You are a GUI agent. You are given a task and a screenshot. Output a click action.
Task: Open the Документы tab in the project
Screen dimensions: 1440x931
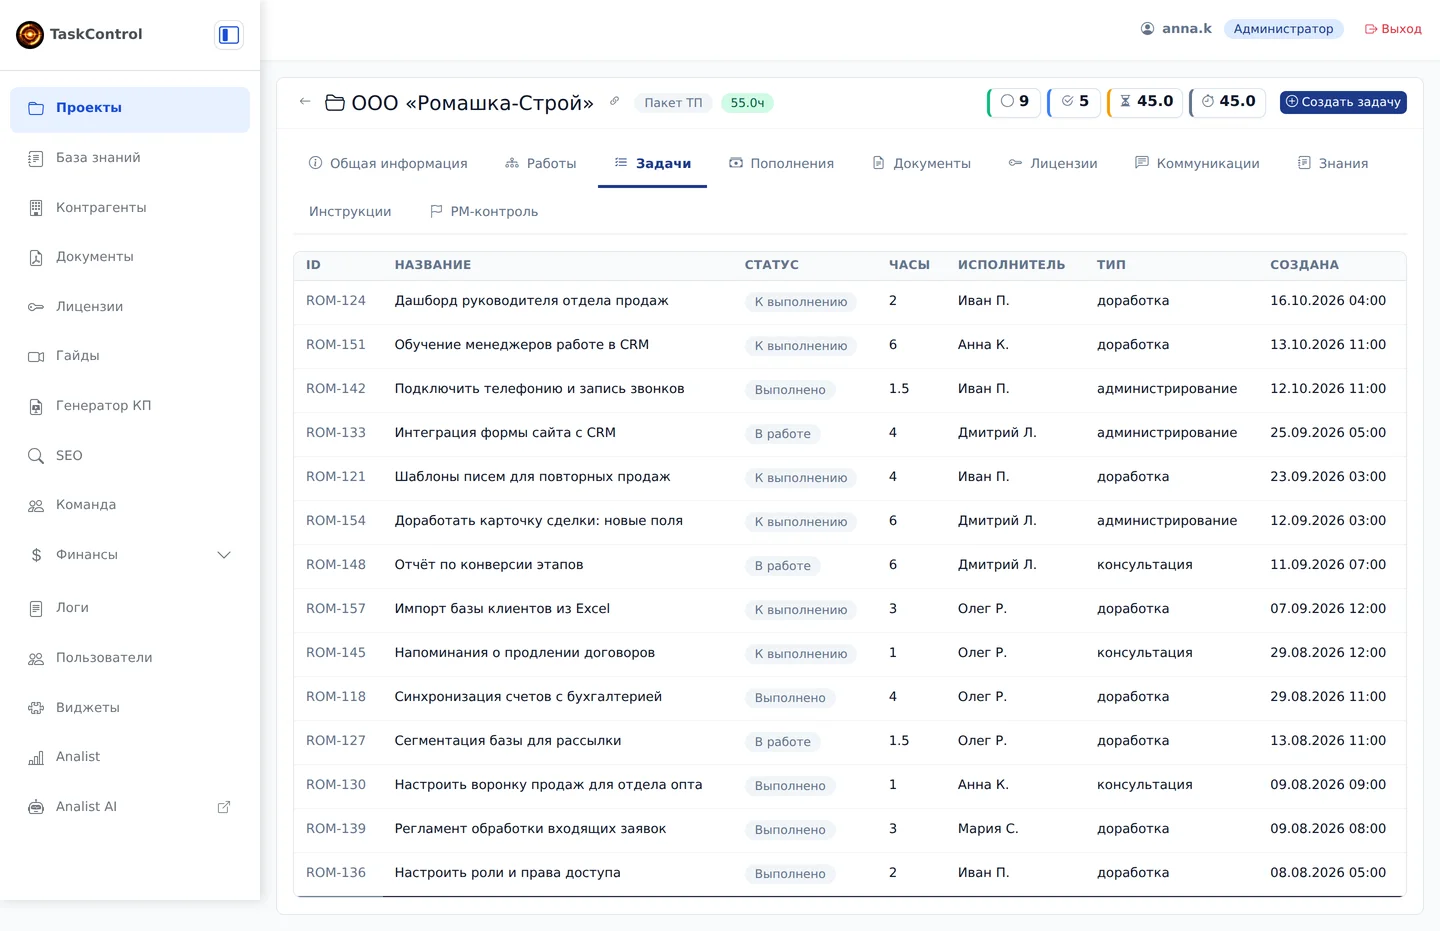coord(921,164)
